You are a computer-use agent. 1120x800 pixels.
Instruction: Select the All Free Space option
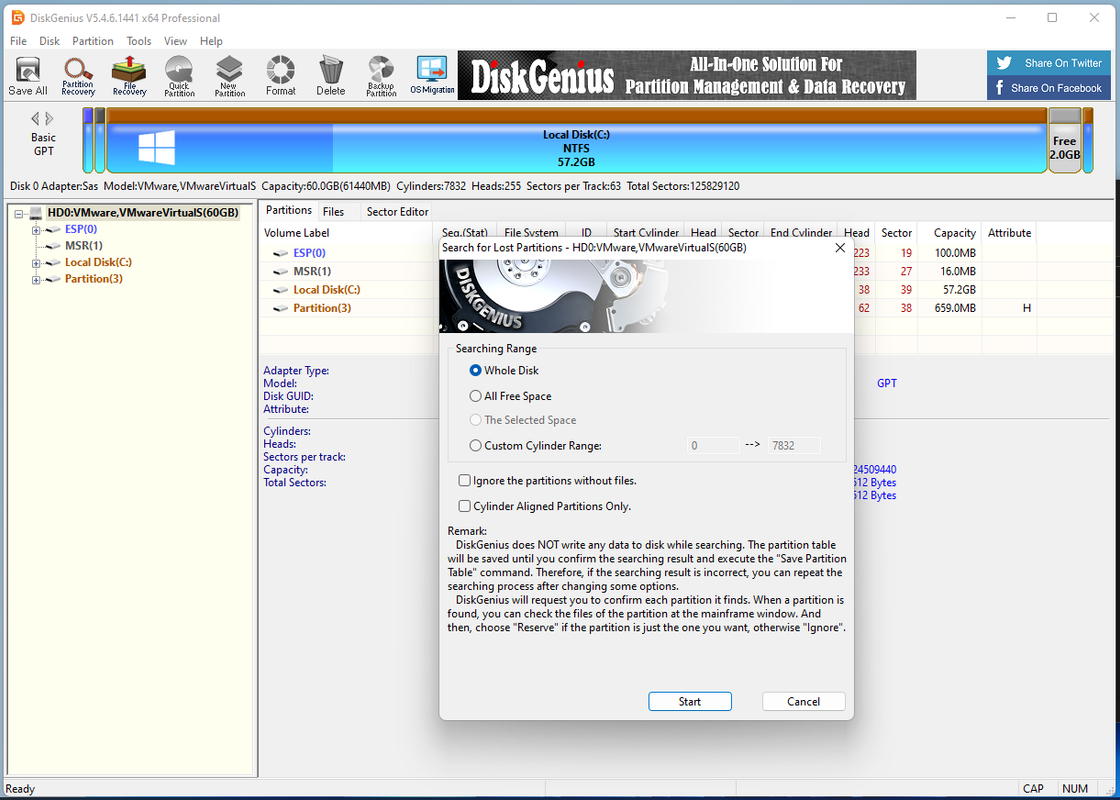coord(476,396)
